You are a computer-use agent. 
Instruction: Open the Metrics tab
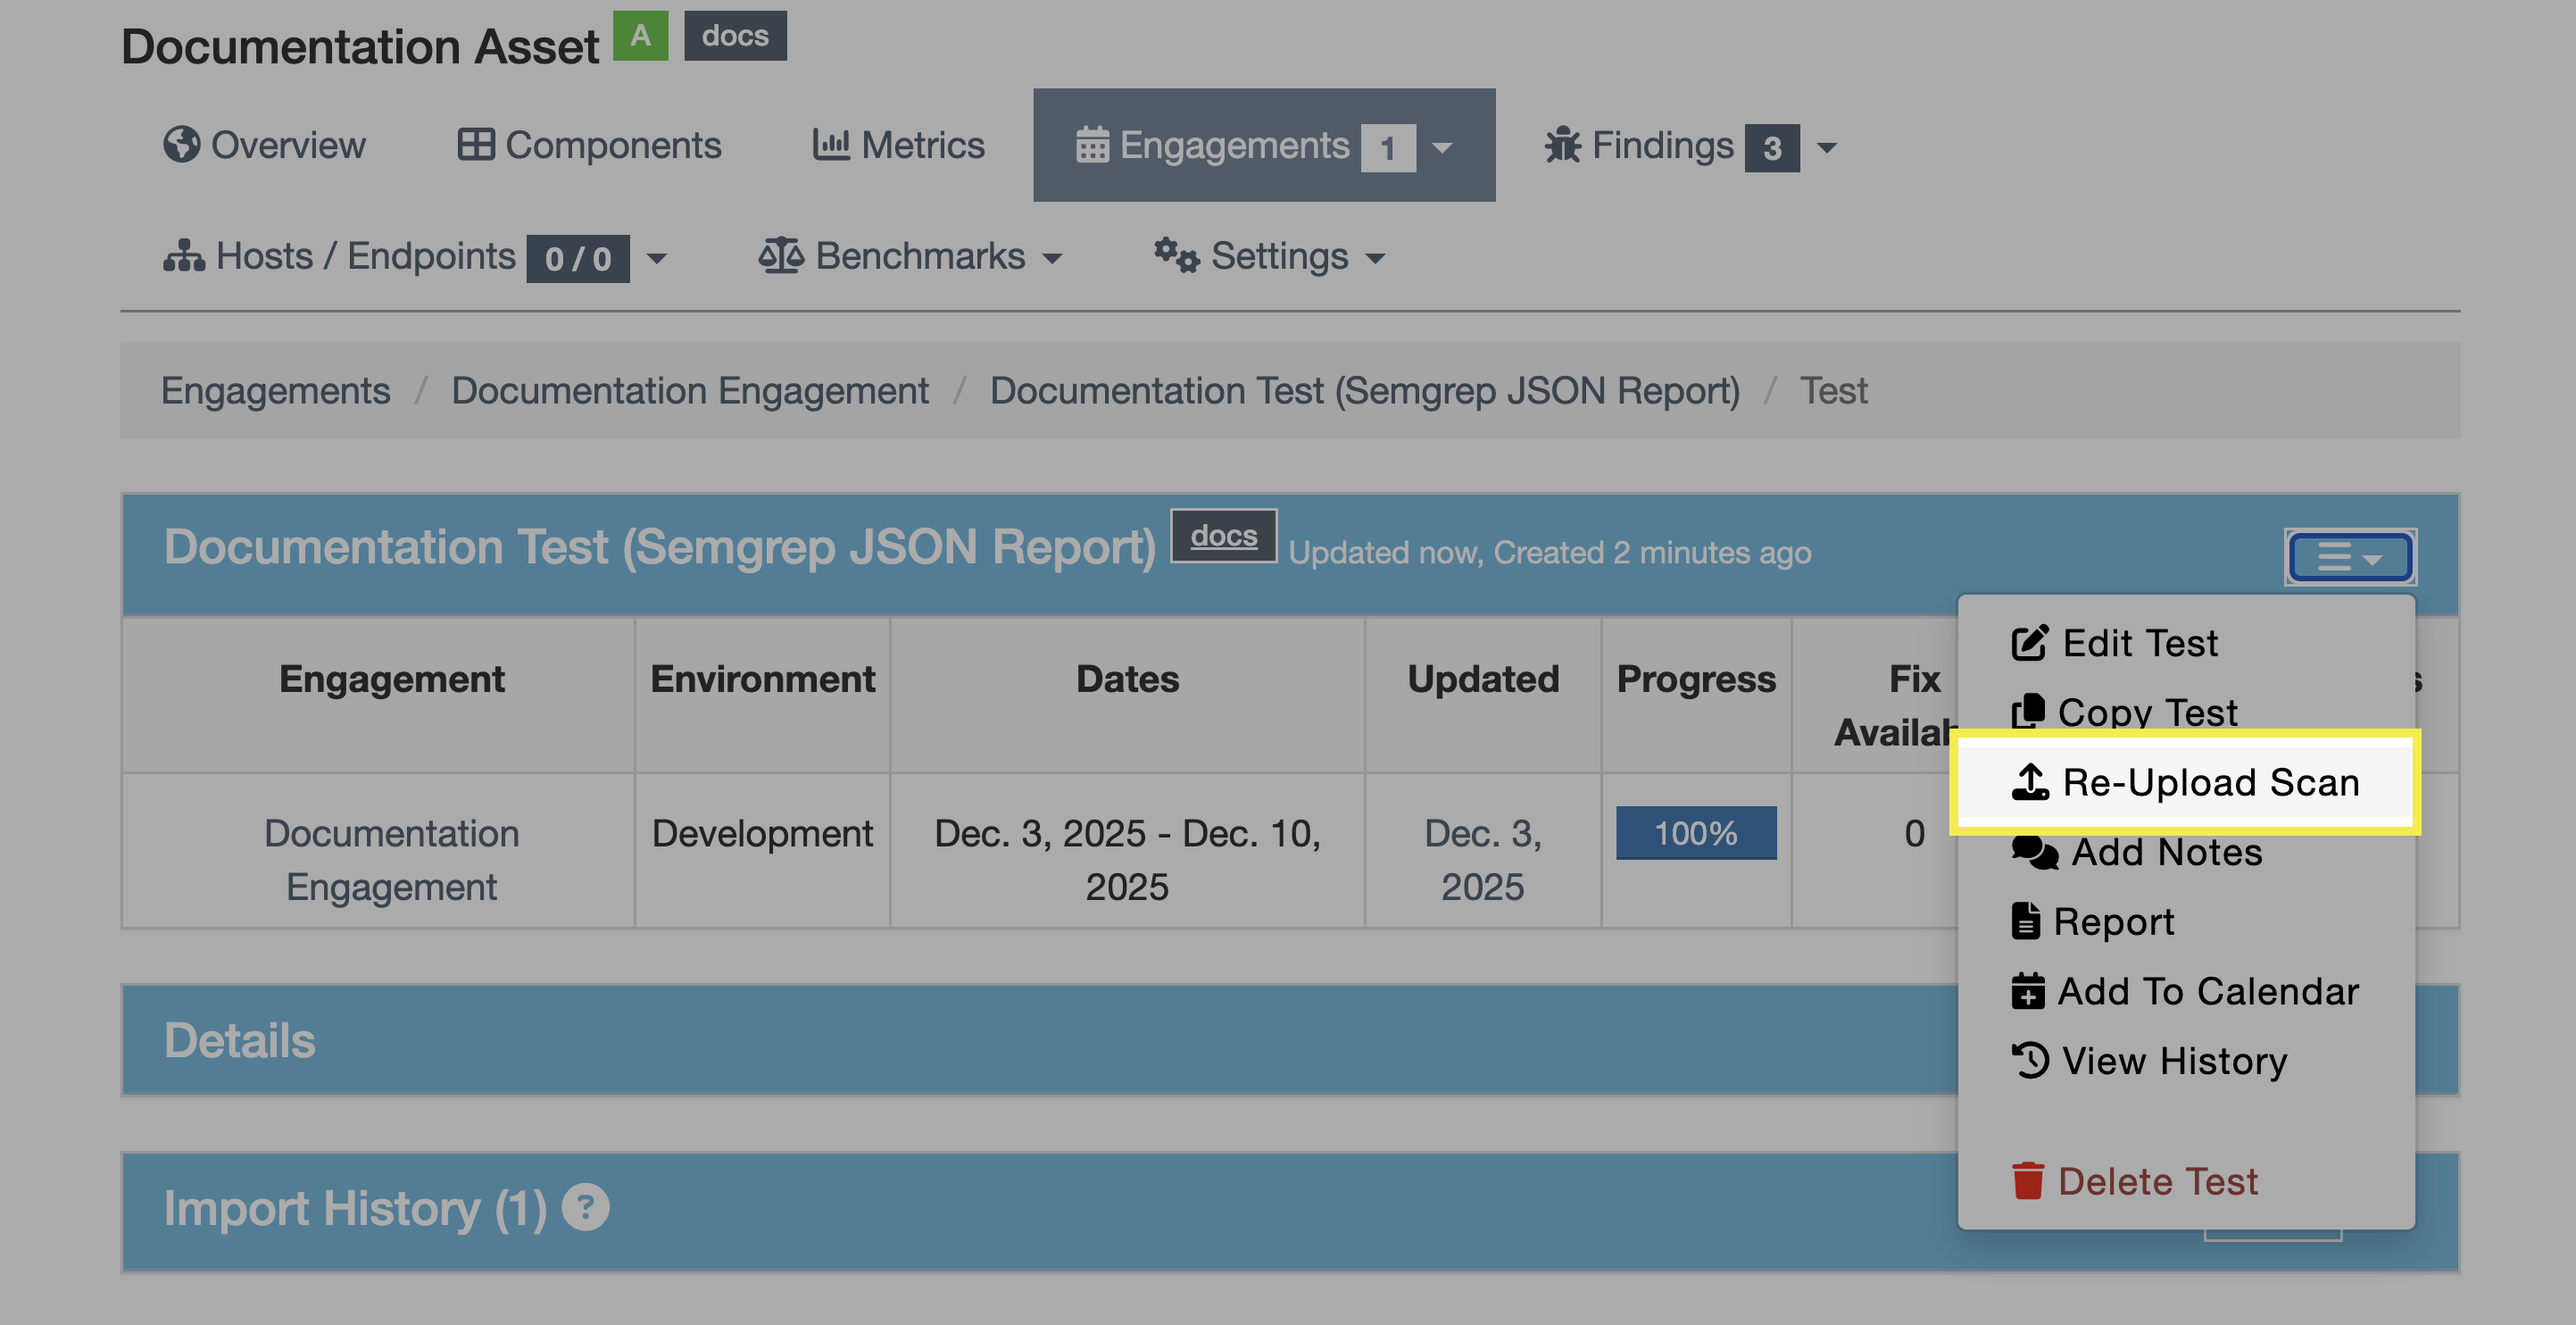[x=898, y=146]
